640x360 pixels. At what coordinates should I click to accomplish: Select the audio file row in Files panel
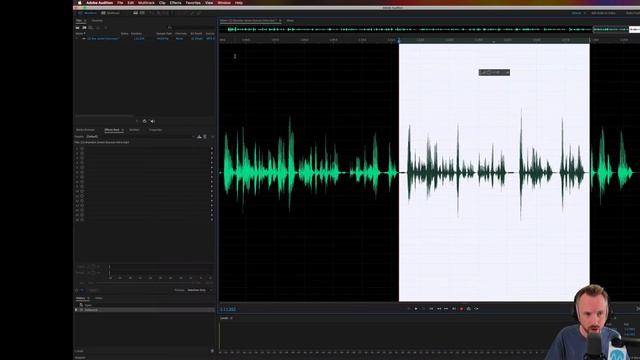click(144, 38)
